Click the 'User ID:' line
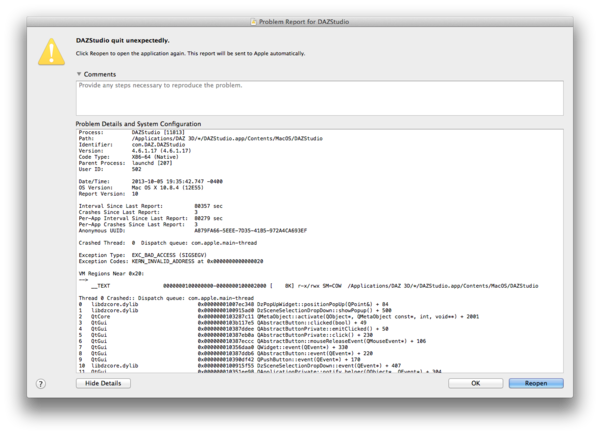Image resolution: width=600 pixels, height=435 pixels. tap(110, 169)
